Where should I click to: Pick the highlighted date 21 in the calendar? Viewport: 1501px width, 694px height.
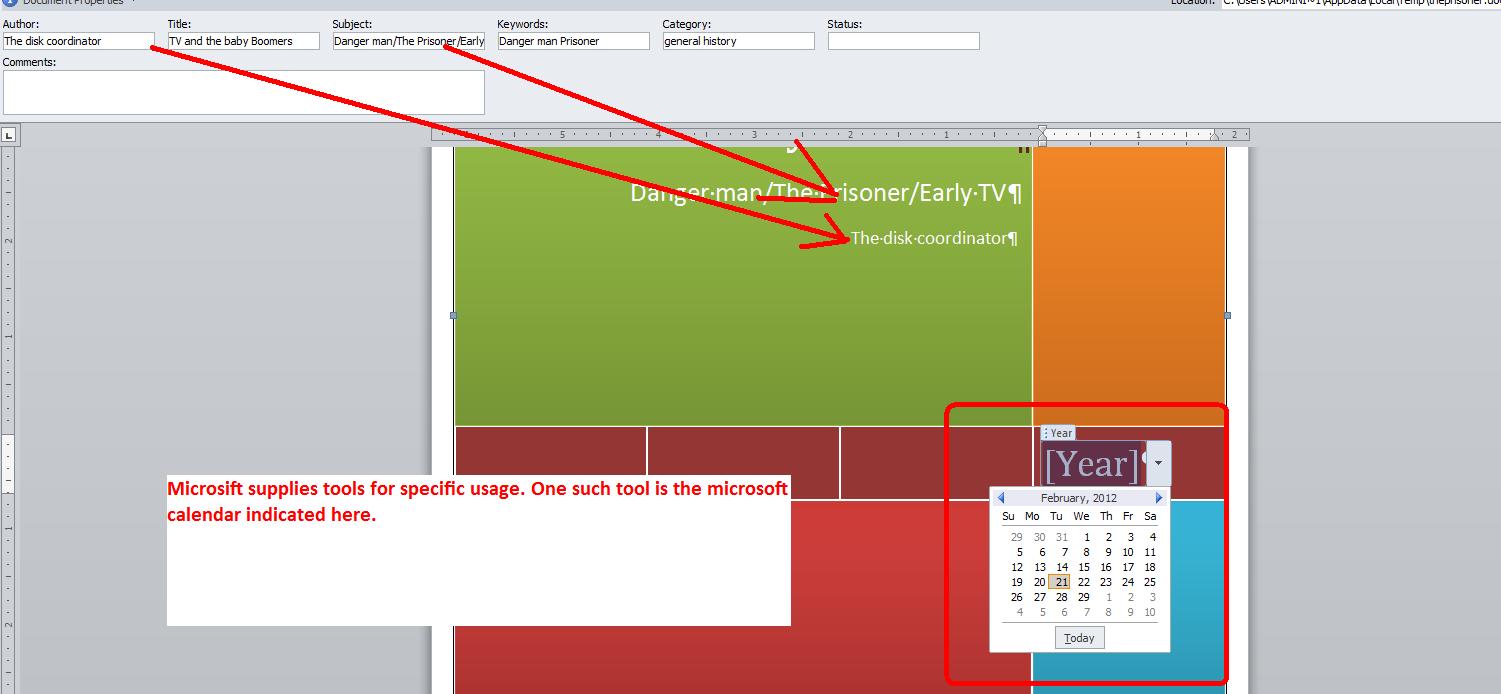pos(1060,582)
